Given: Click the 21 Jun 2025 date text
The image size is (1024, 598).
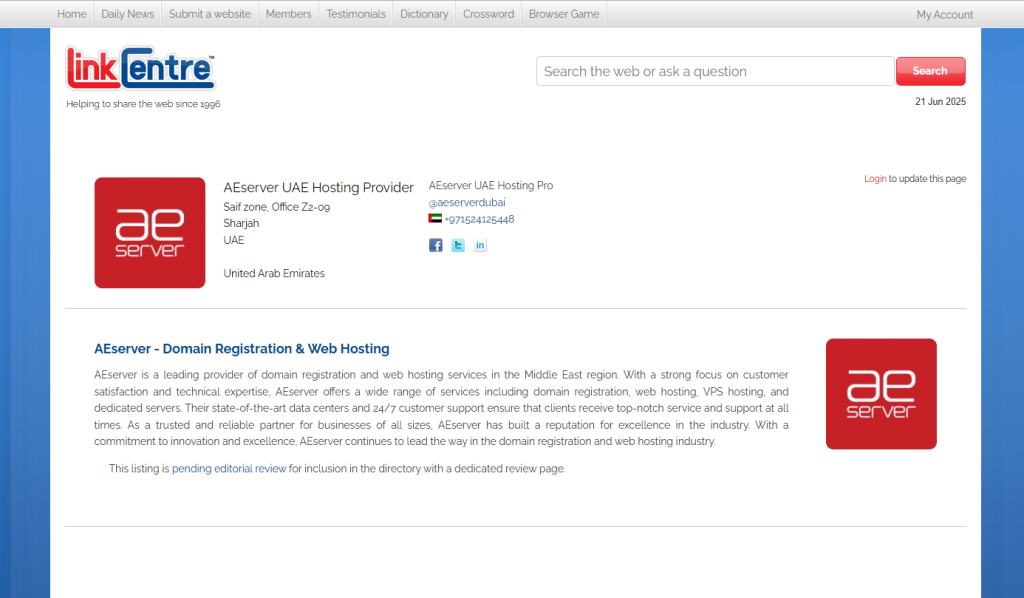Looking at the screenshot, I should click(x=940, y=102).
